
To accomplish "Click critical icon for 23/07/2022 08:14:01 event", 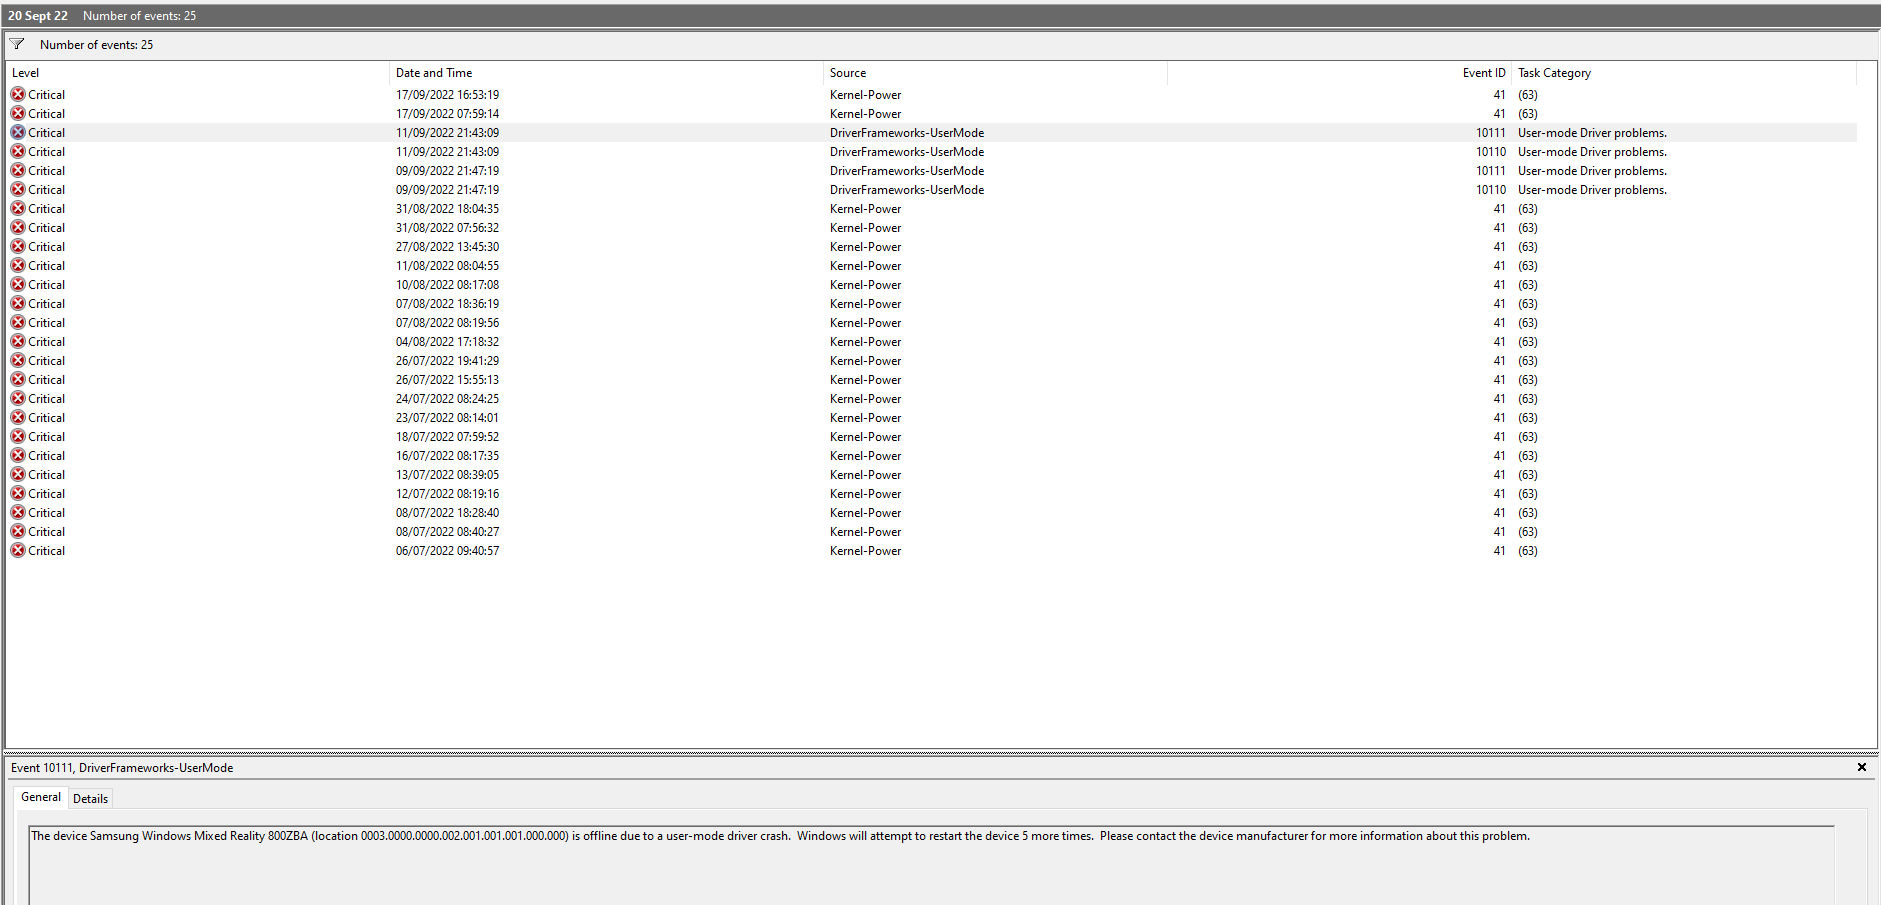I will point(18,417).
